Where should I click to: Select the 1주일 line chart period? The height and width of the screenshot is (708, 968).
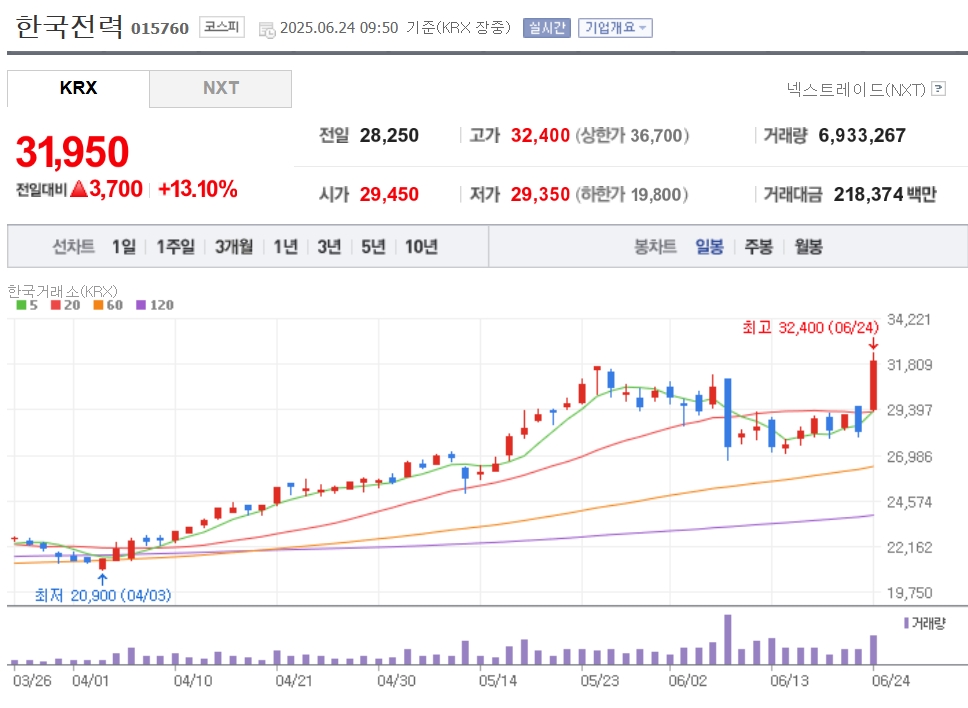pyautogui.click(x=175, y=247)
